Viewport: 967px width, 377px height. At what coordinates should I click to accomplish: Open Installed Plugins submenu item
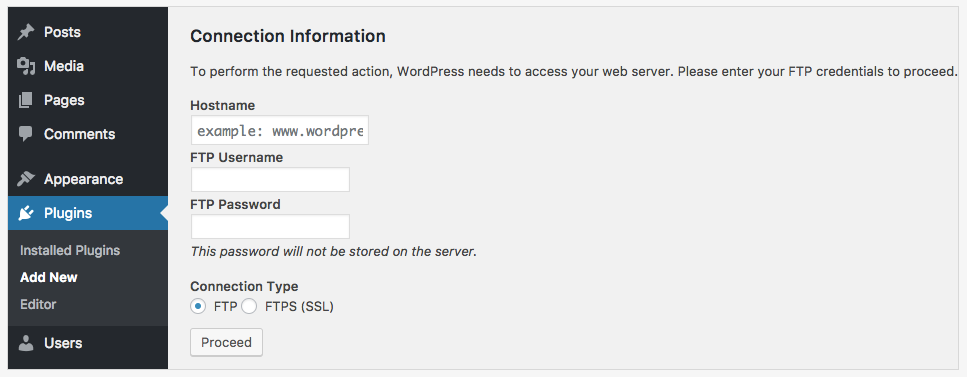[x=70, y=251]
